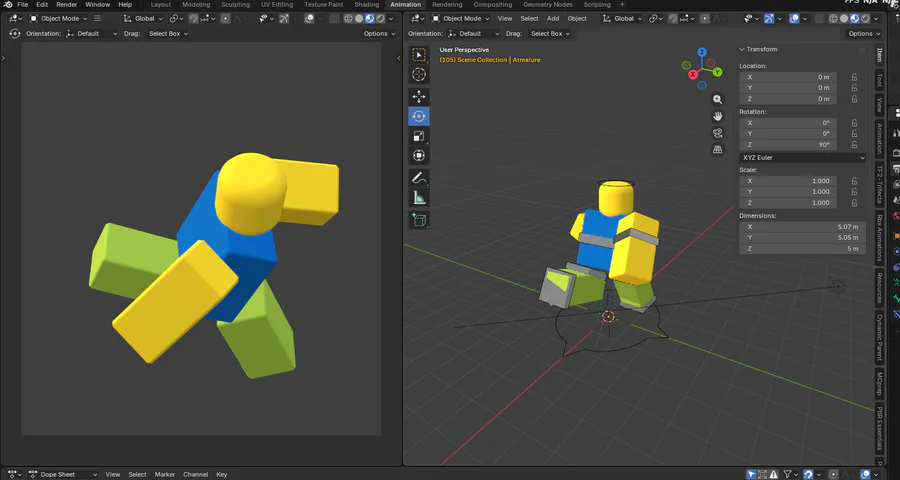Open Drag Select Box dropdown in right viewport
The image size is (900, 480).
click(550, 33)
